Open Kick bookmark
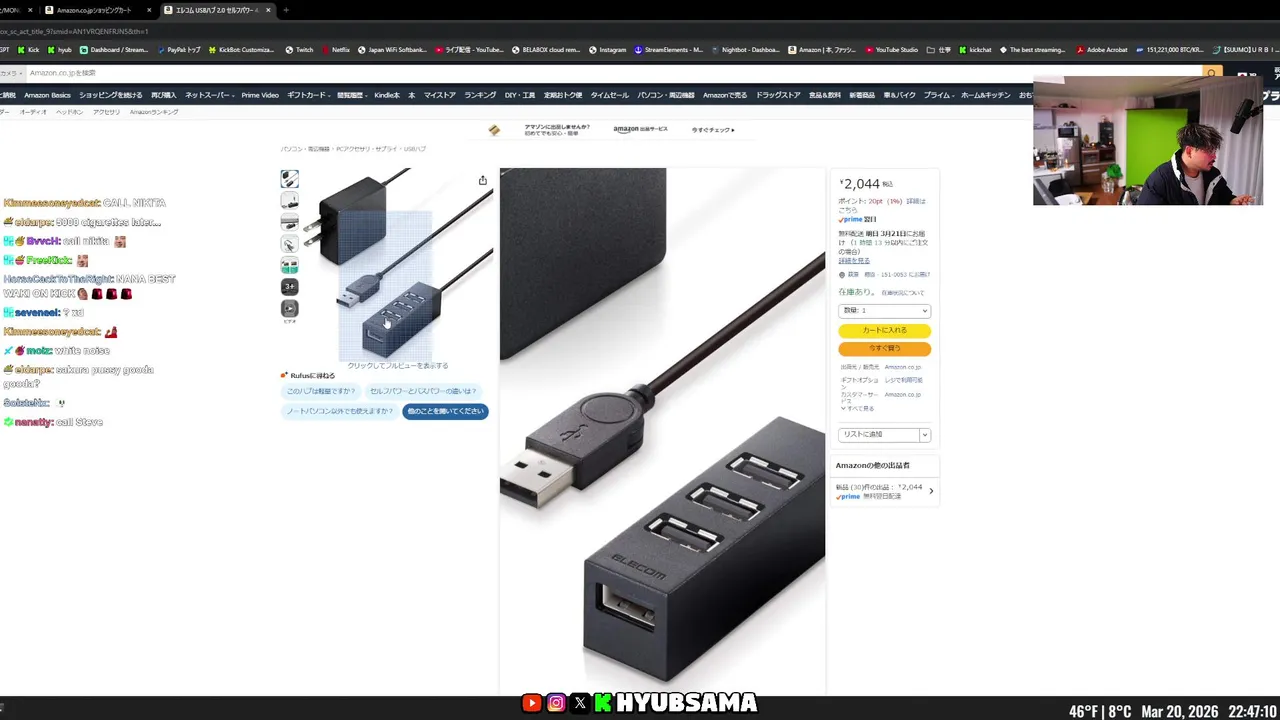Screen dimensions: 1280x720 (28, 49)
